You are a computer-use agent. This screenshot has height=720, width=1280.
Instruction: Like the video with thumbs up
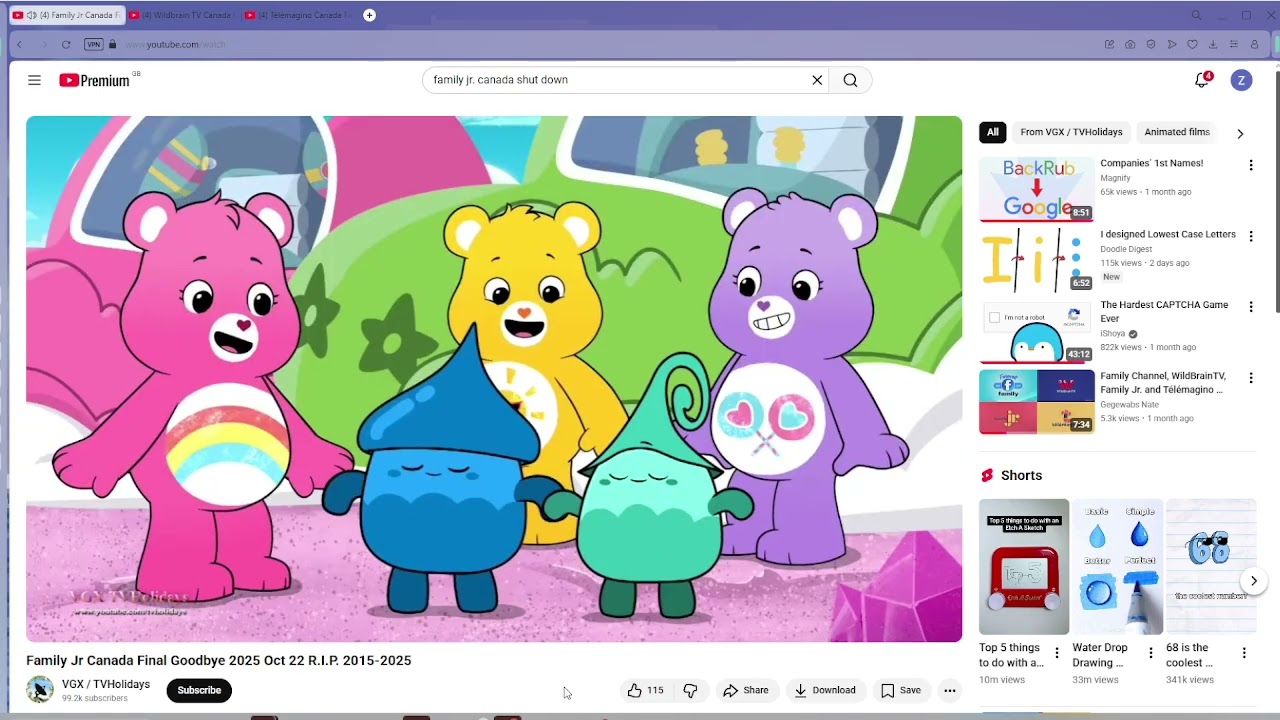tap(645, 690)
